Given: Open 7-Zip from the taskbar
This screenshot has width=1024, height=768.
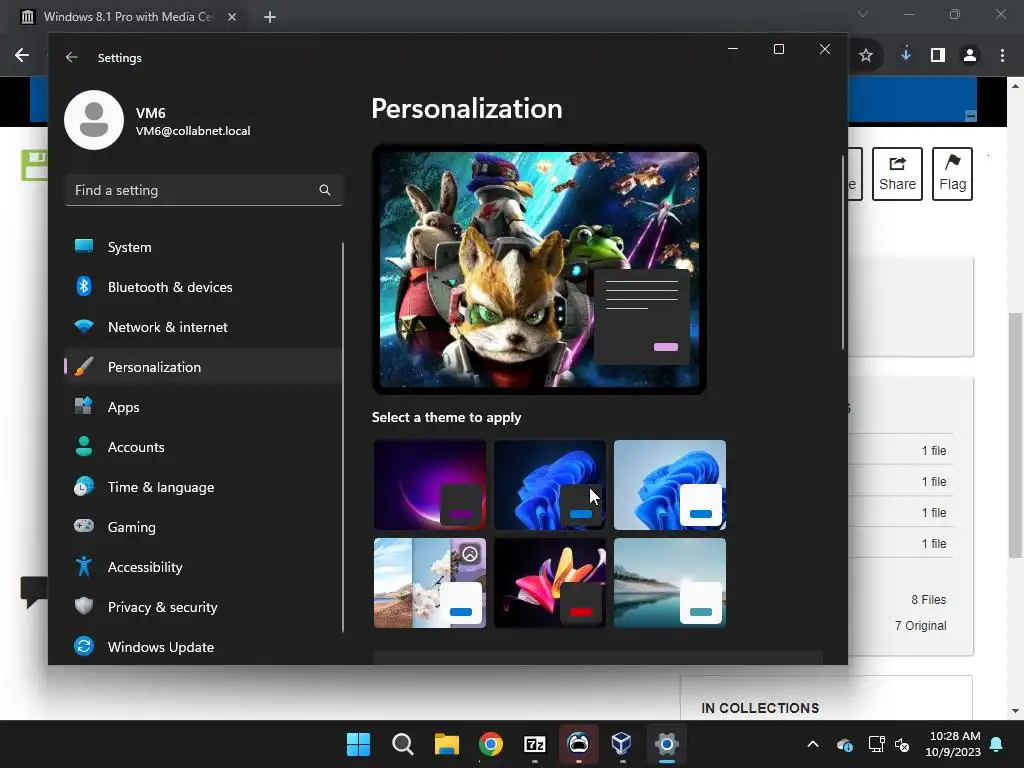Looking at the screenshot, I should [x=535, y=744].
